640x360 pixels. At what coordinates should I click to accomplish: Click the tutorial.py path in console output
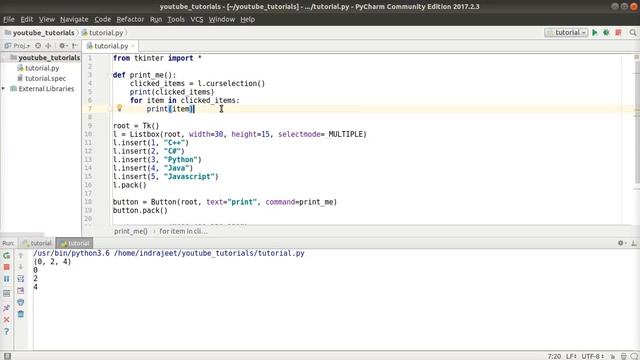pyautogui.click(x=209, y=253)
